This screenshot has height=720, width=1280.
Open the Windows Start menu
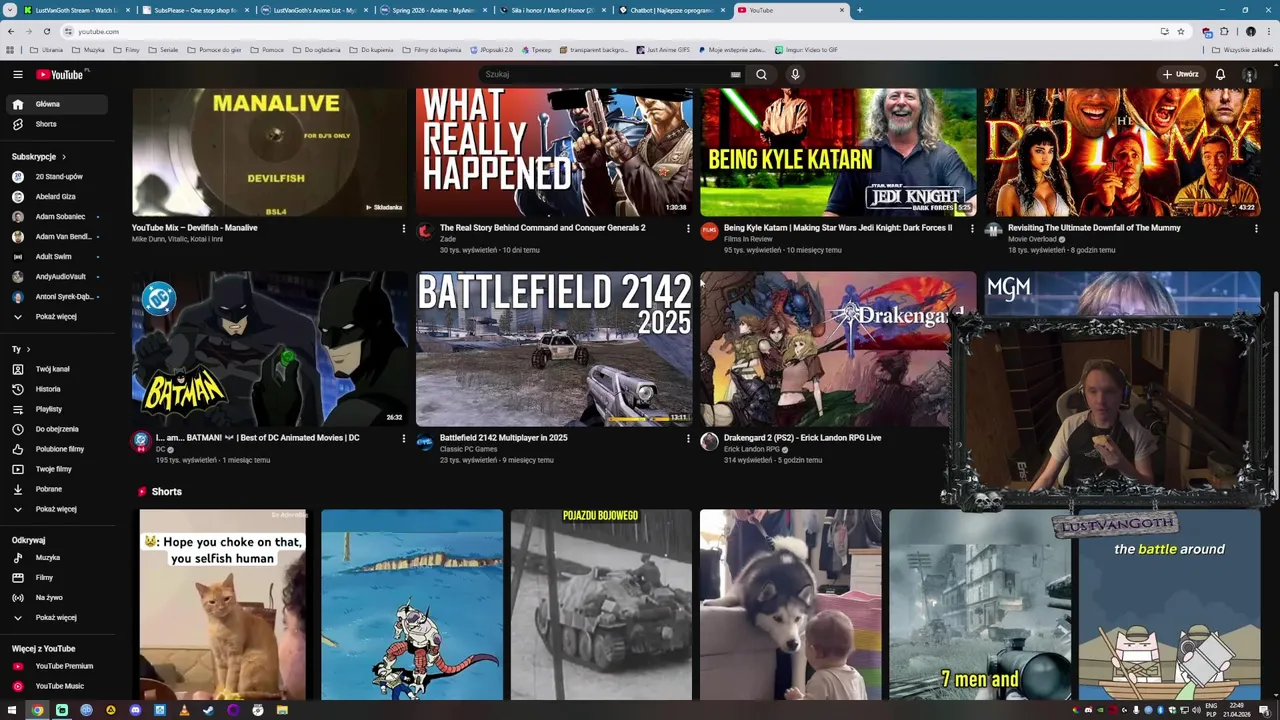[13, 710]
